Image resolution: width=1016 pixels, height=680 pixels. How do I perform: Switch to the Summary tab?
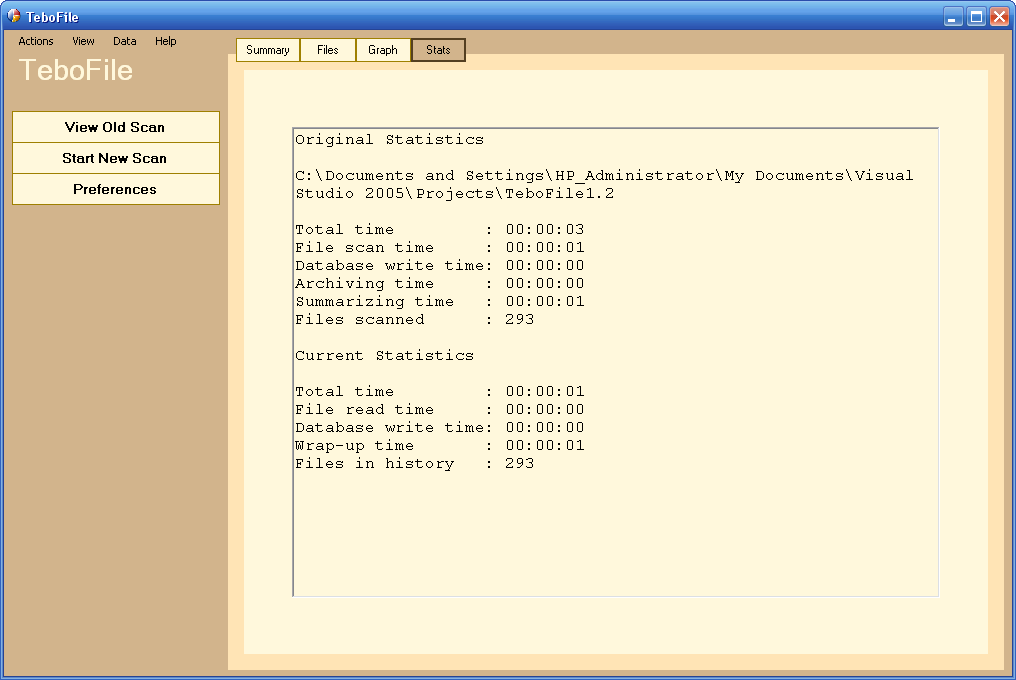268,50
